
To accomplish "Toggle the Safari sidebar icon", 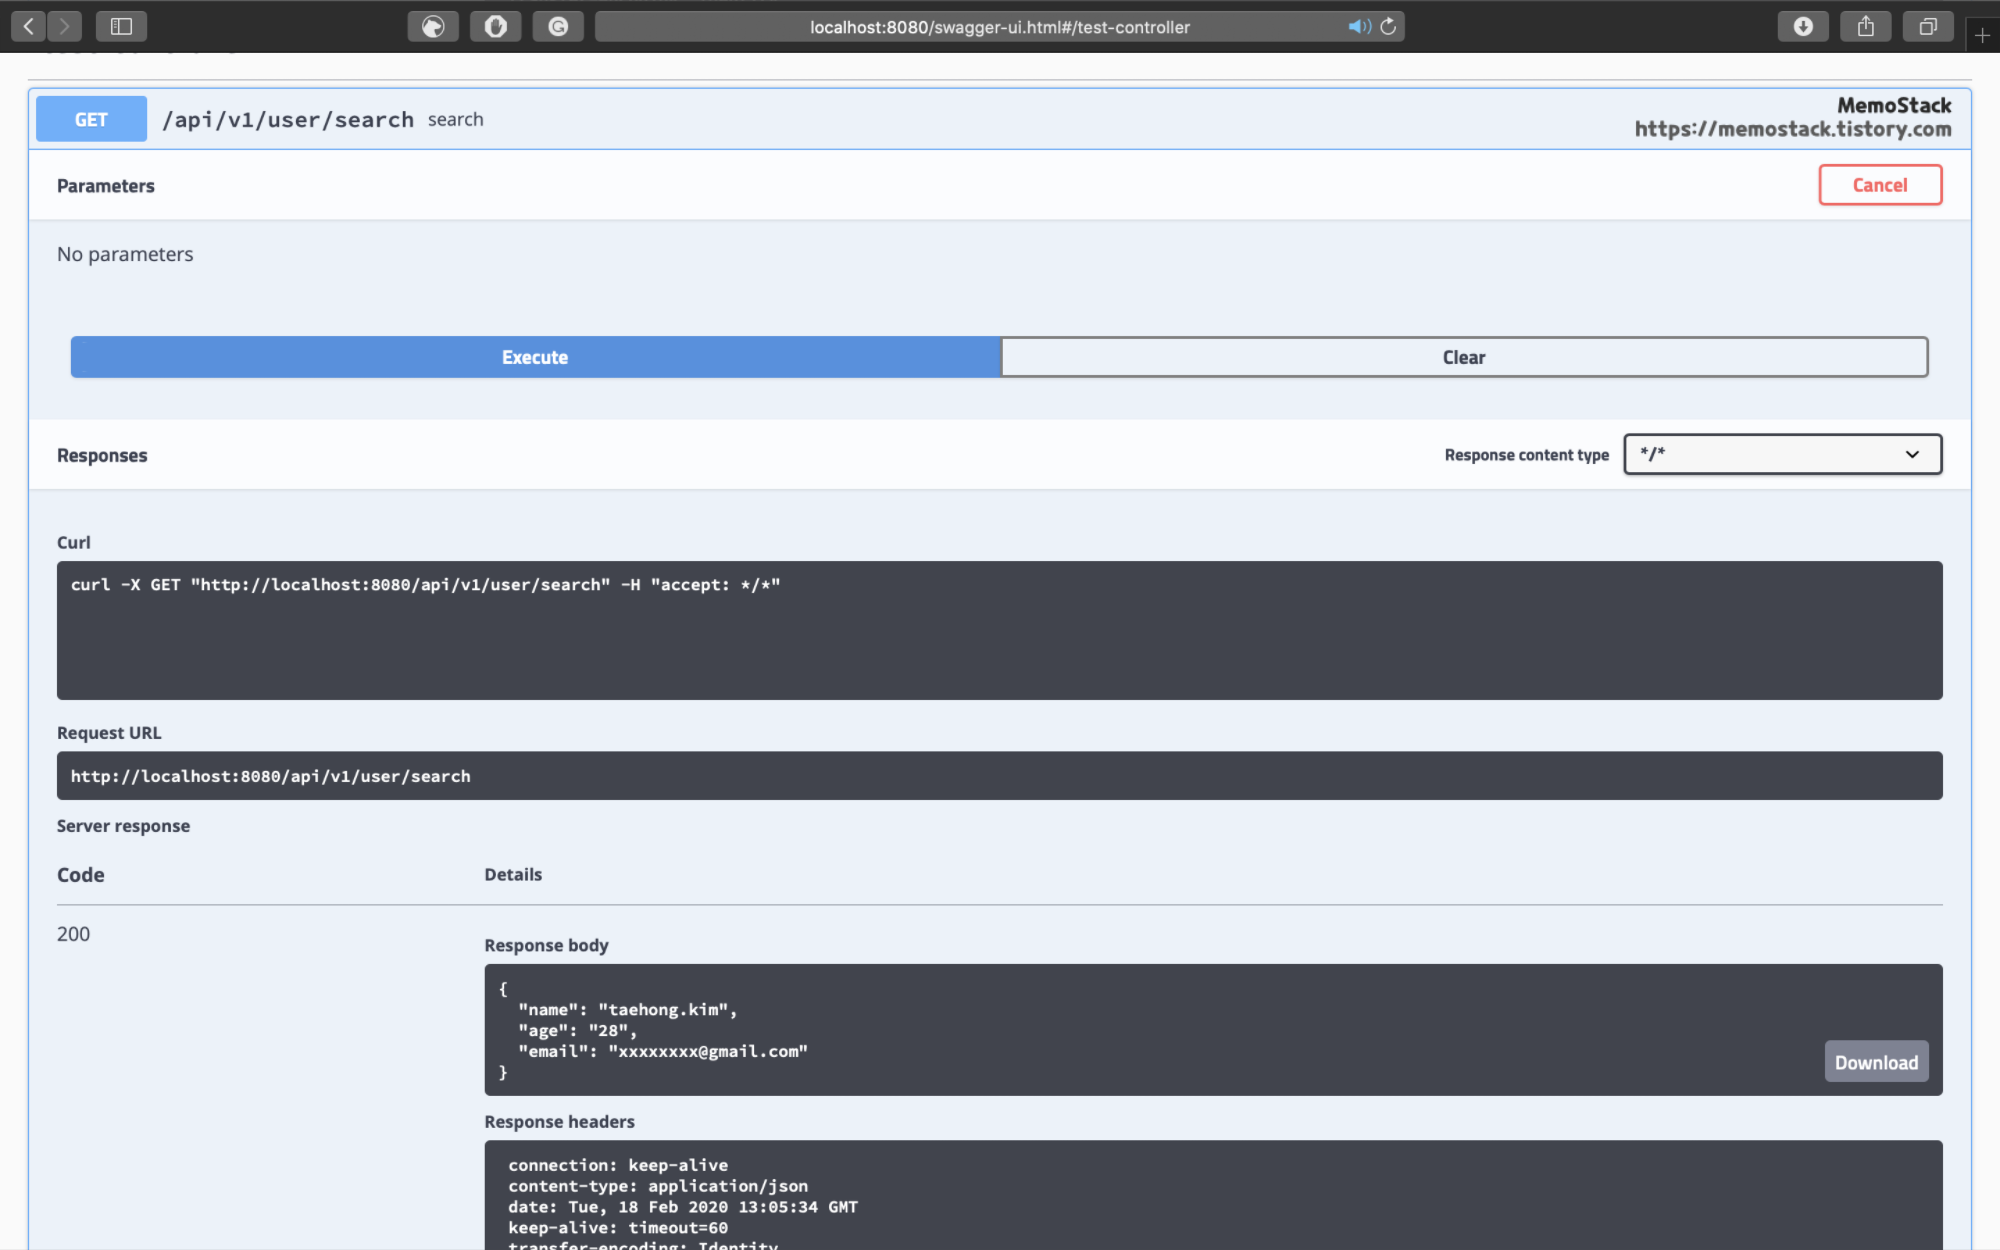I will (x=121, y=26).
